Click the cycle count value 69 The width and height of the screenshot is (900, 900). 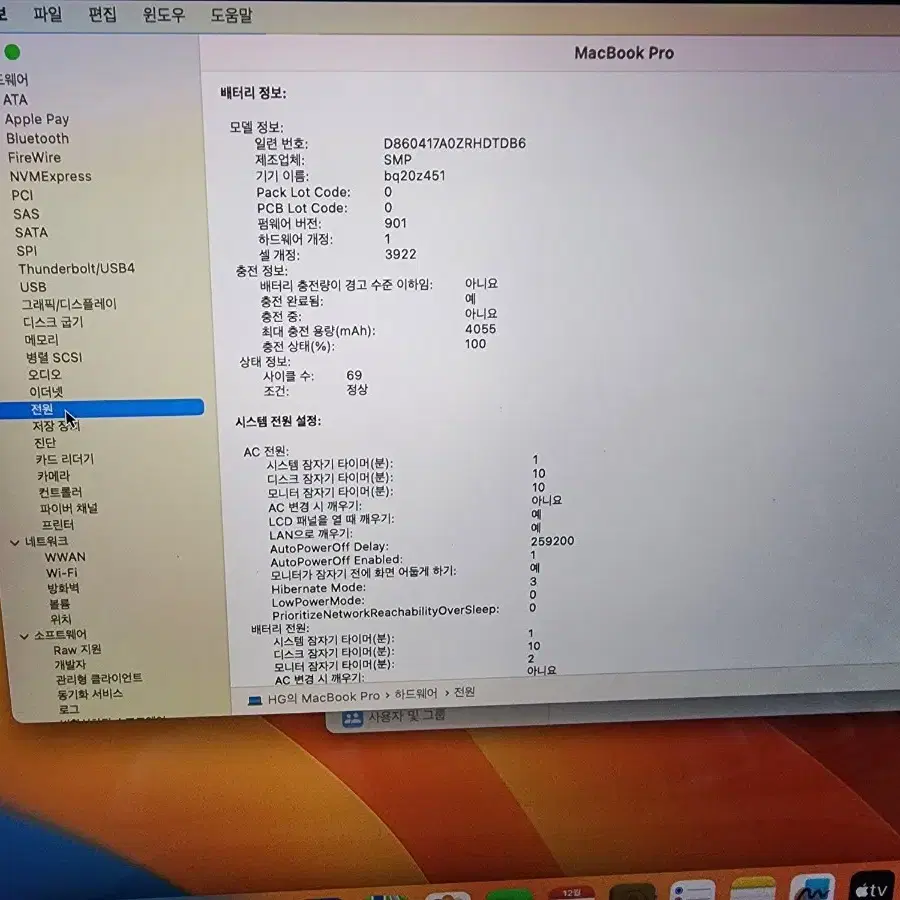point(354,375)
